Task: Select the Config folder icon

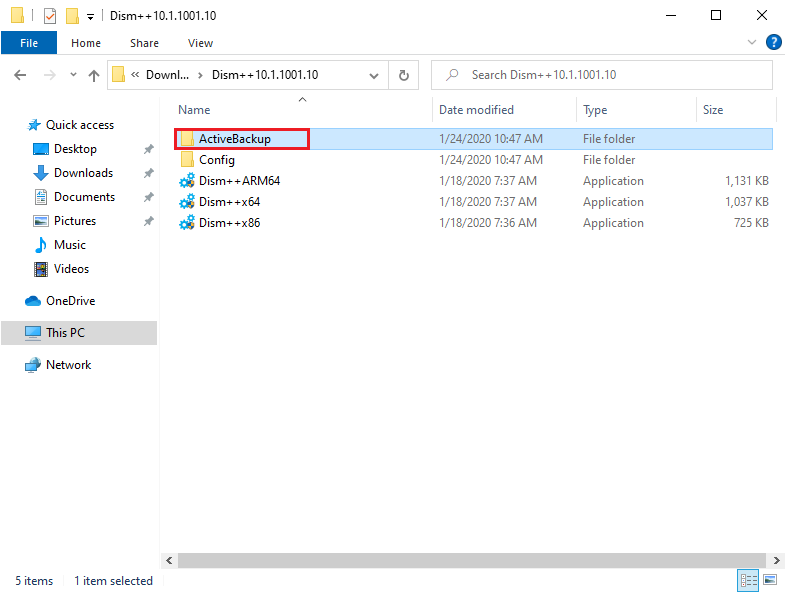Action: coord(187,160)
